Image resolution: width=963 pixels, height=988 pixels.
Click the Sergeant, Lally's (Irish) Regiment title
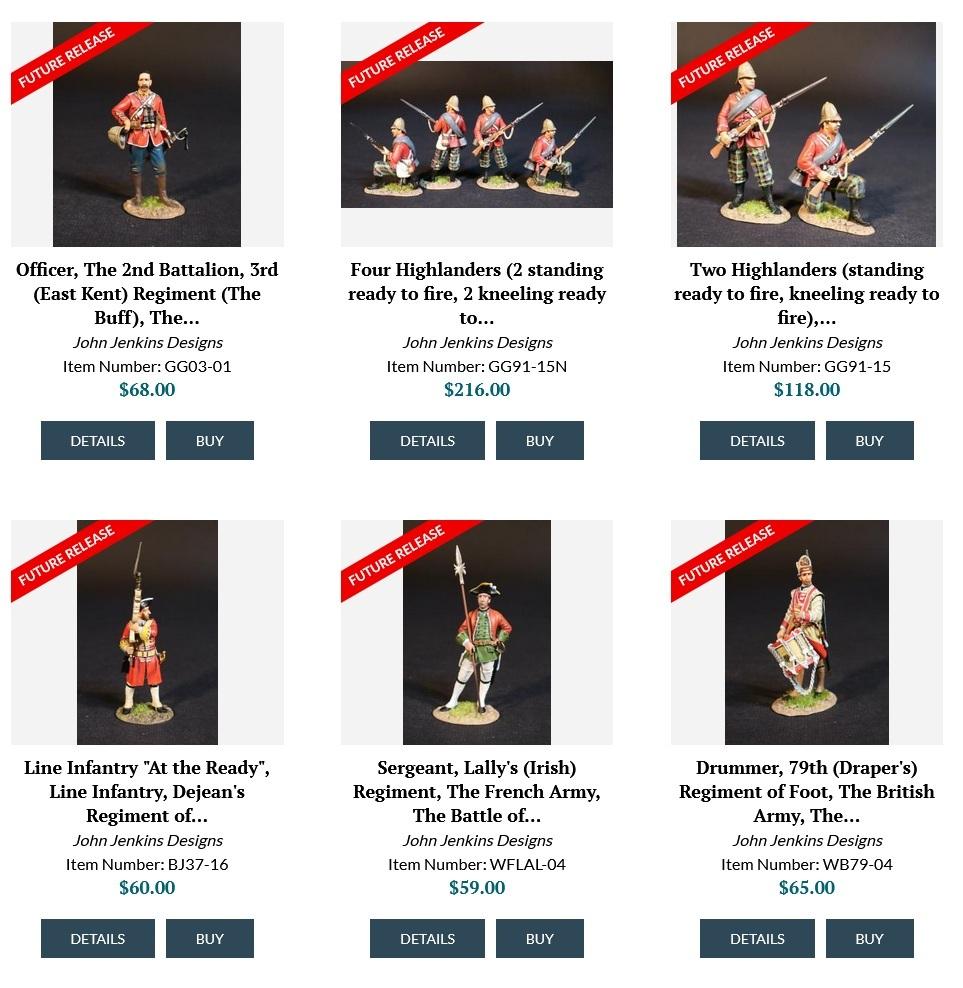tap(476, 791)
